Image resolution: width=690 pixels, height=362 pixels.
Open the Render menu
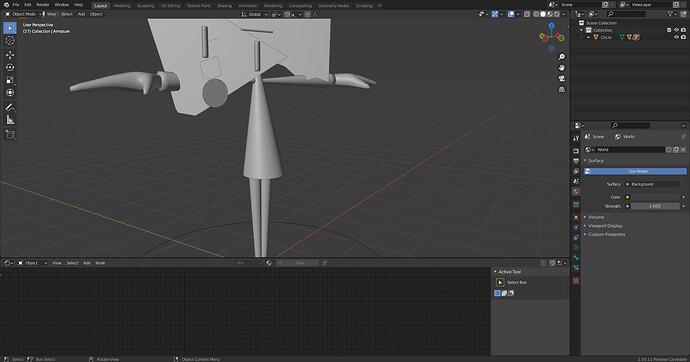[x=43, y=5]
